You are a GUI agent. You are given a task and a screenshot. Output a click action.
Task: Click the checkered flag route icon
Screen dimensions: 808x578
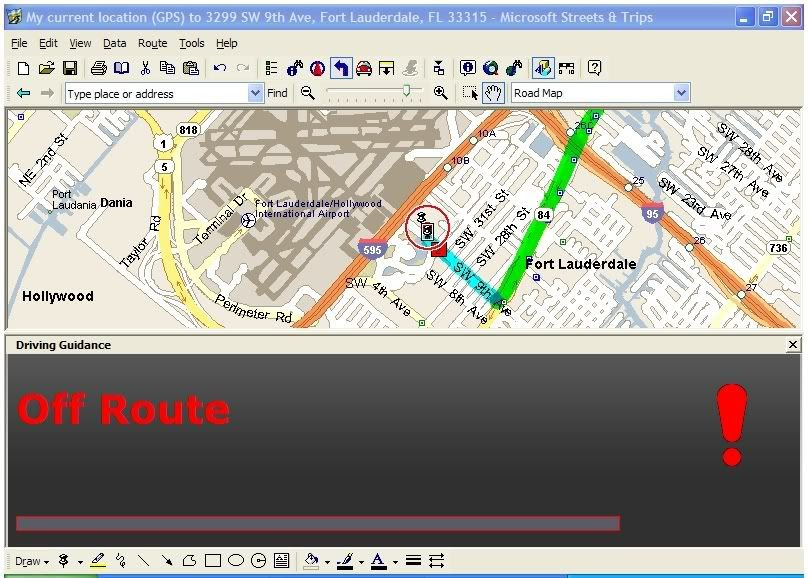(x=566, y=68)
